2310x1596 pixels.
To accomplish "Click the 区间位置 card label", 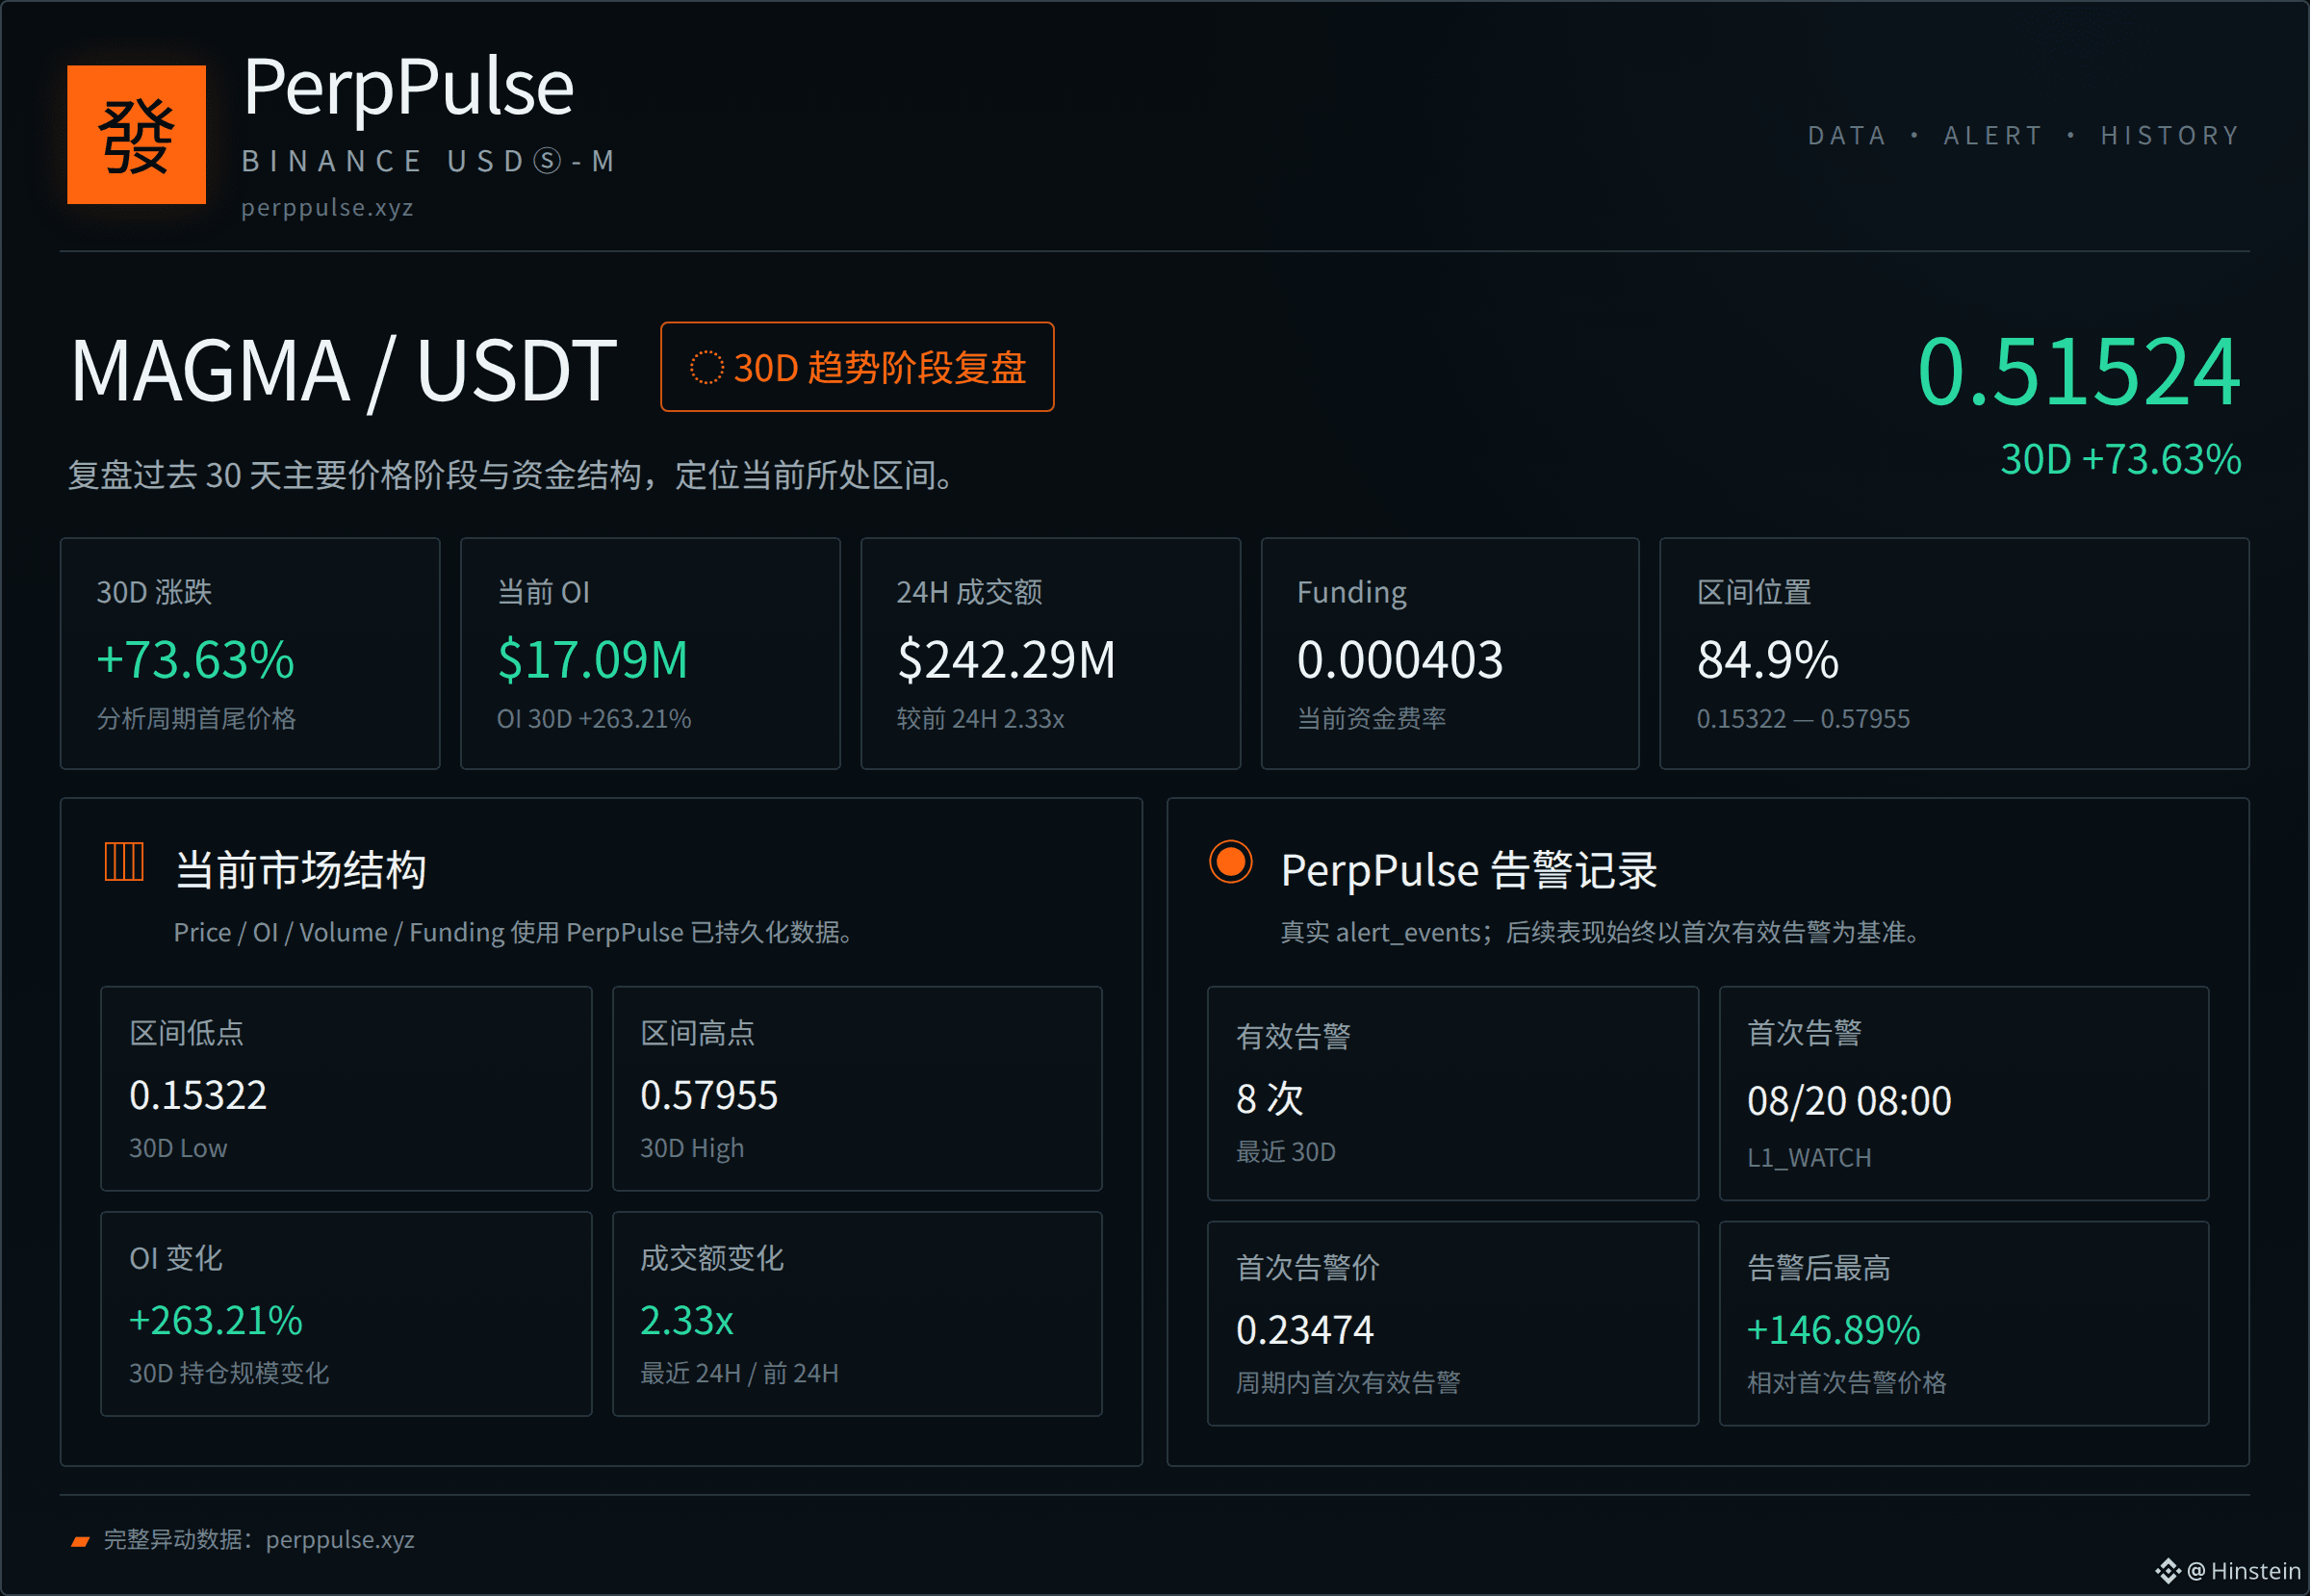I will coord(1754,592).
